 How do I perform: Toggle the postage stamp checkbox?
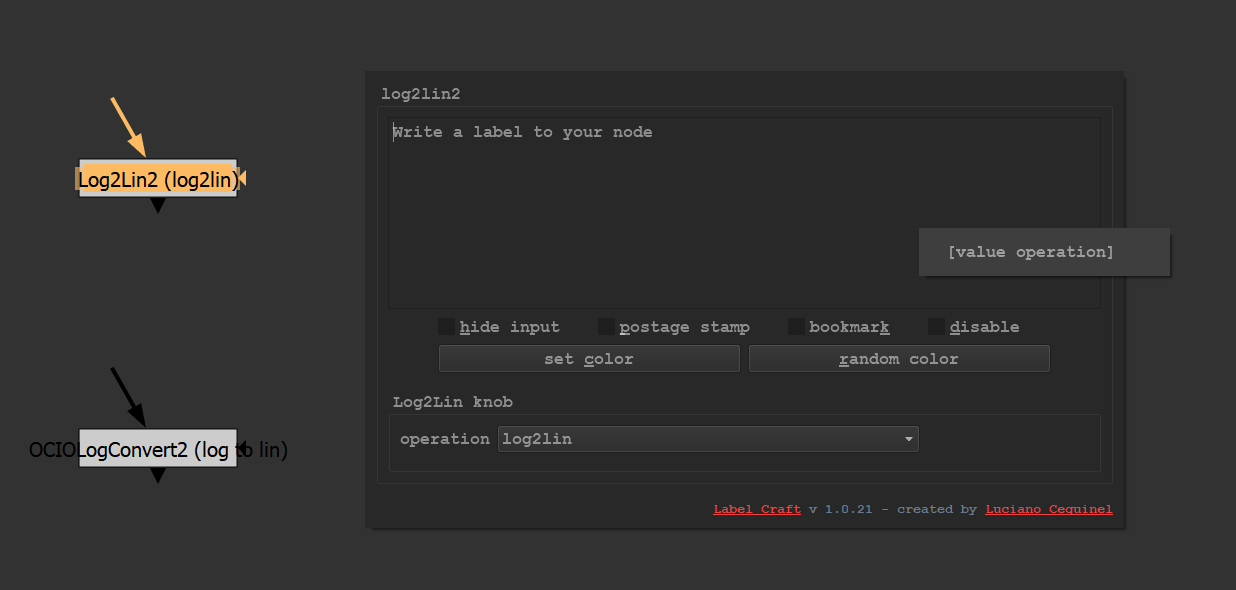(x=606, y=327)
